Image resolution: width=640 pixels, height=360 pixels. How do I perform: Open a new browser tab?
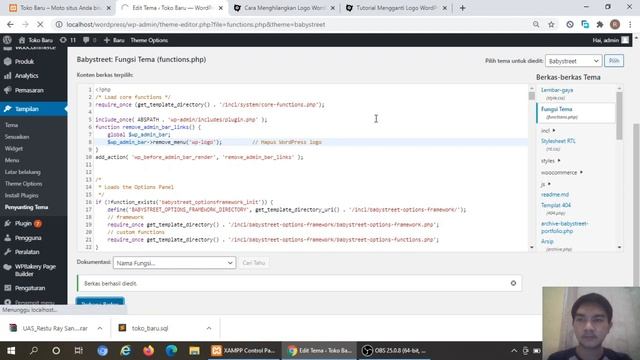point(462,8)
